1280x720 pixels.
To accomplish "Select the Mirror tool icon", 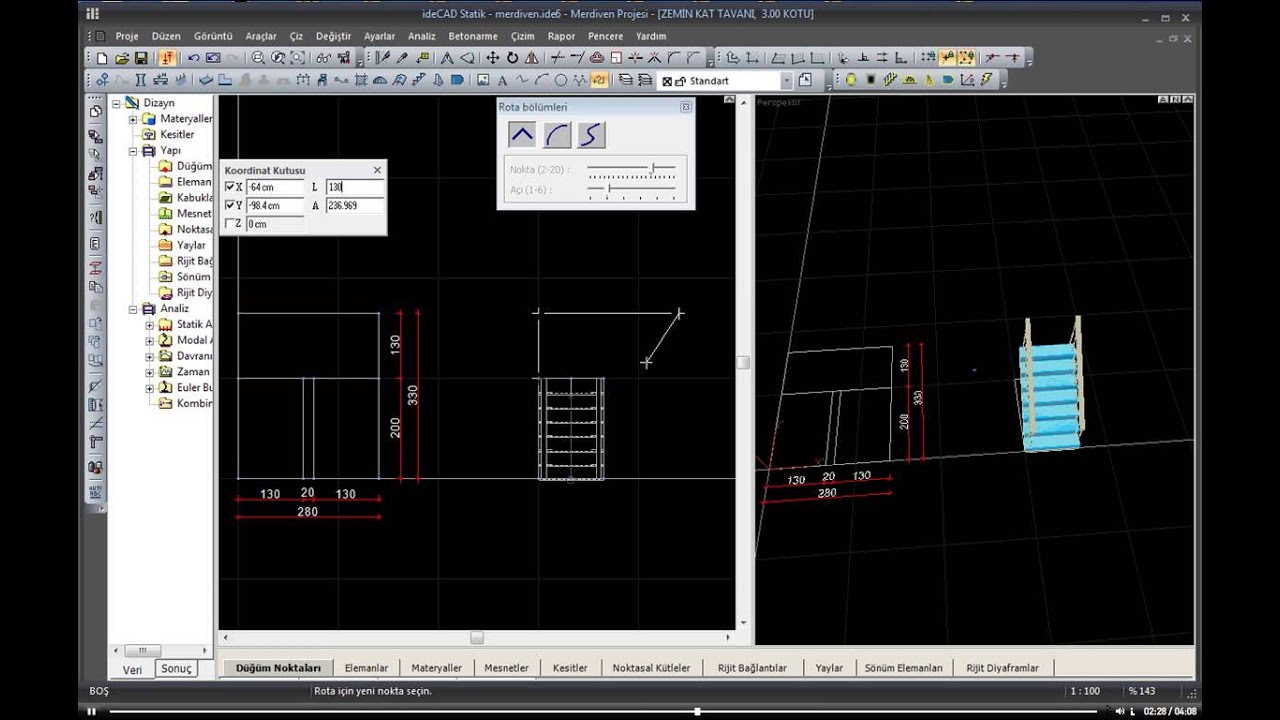I will tap(531, 58).
